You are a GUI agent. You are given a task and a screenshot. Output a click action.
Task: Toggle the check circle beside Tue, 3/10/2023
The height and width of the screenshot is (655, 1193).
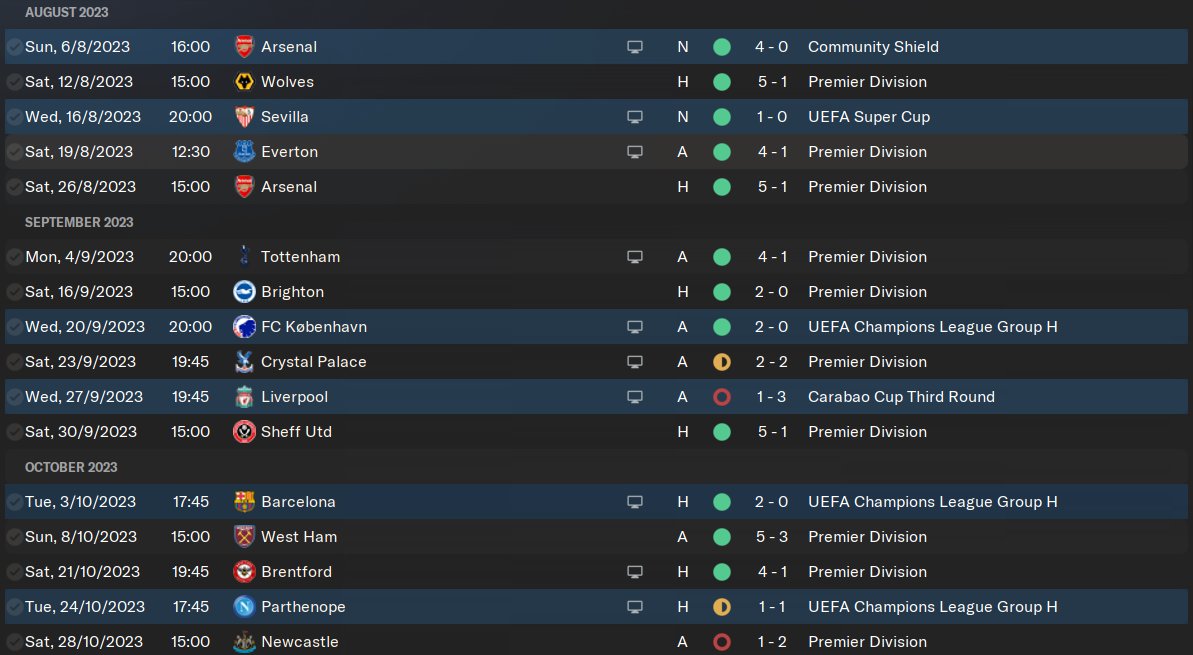coord(14,502)
